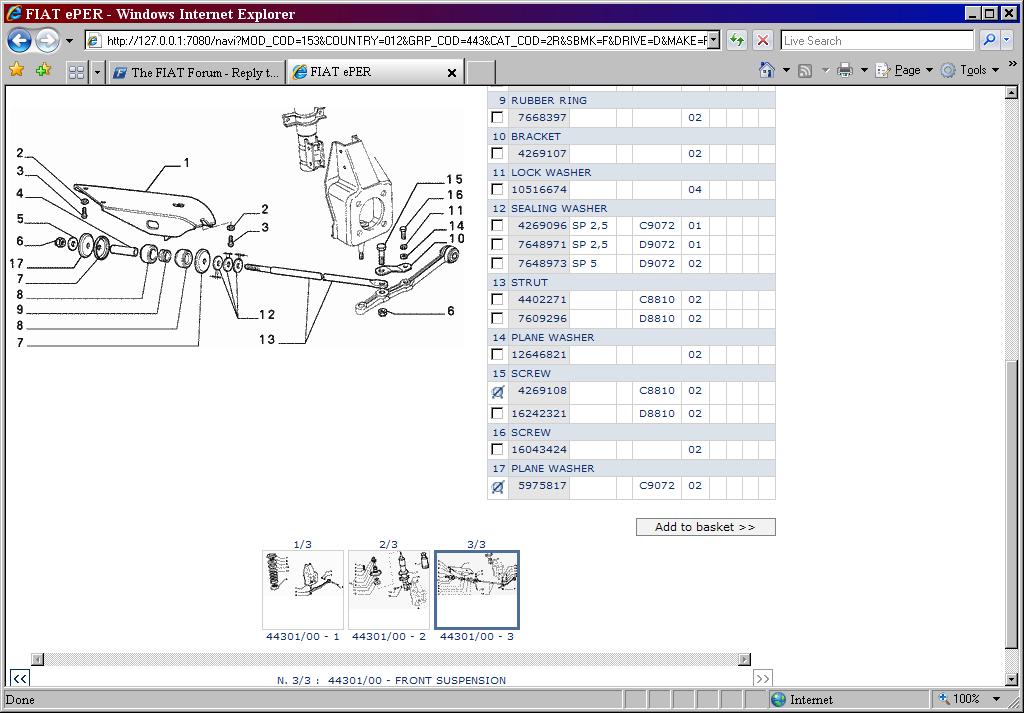Go to the previous drawing with the << button

(x=20, y=678)
